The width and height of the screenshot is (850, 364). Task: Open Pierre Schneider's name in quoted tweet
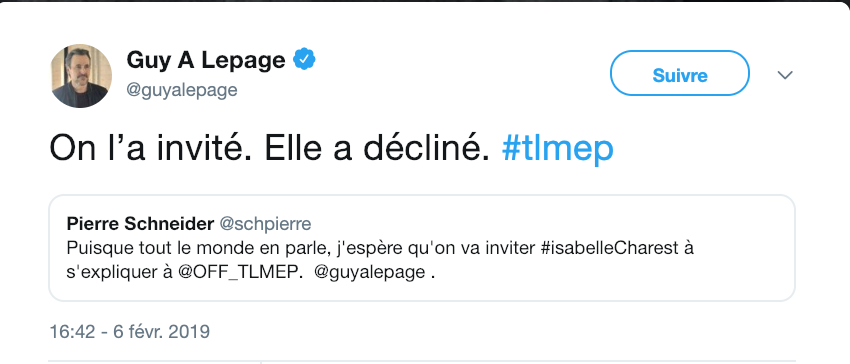click(140, 223)
